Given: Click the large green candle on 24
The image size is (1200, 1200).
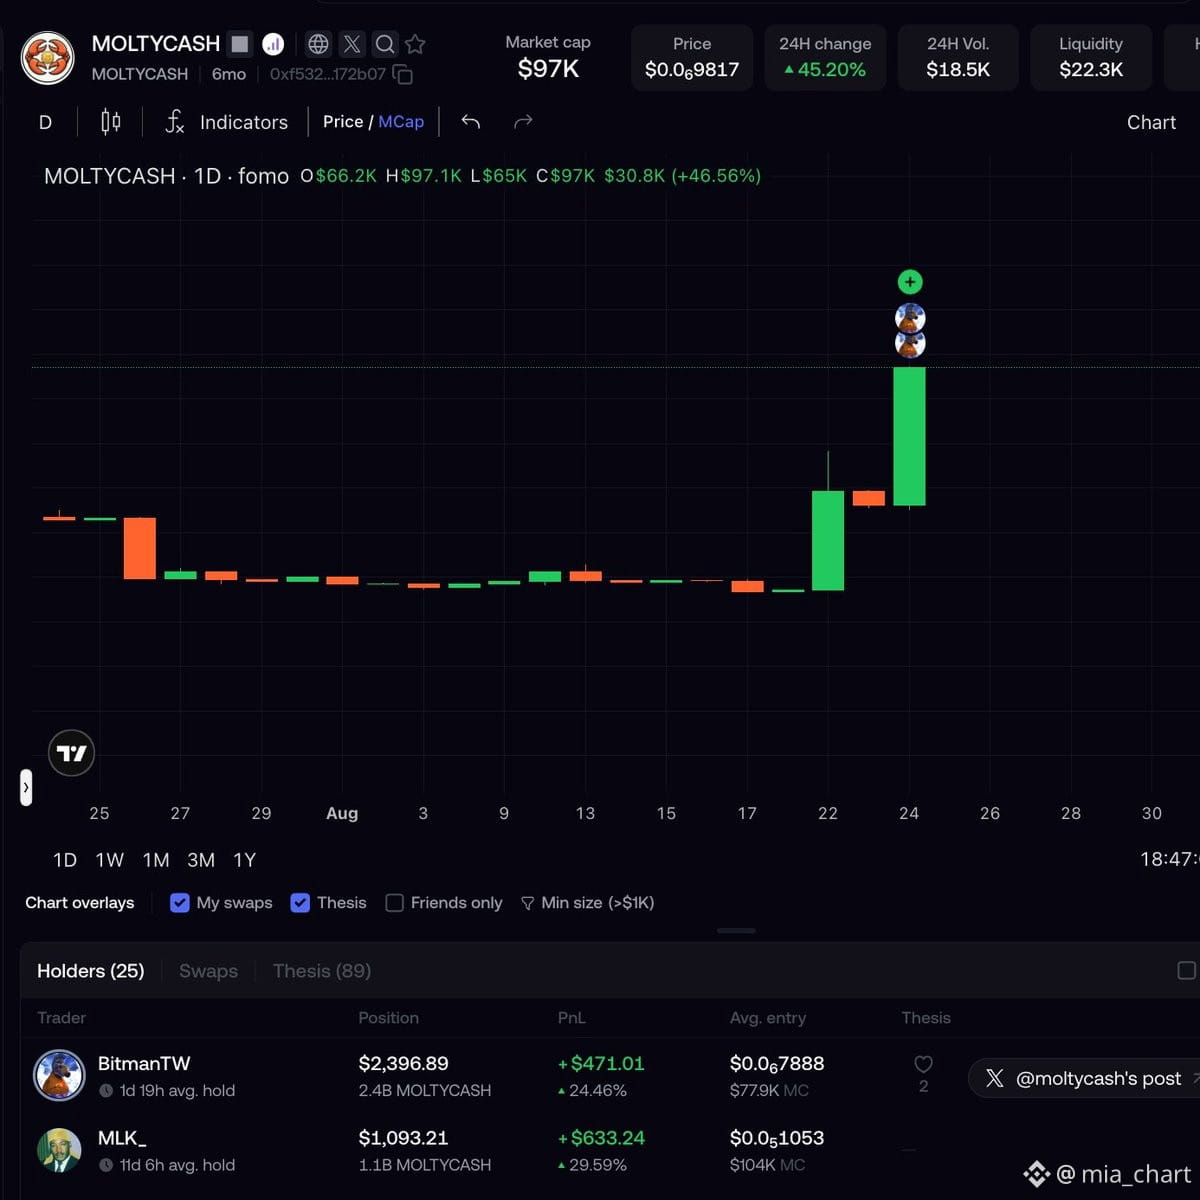Looking at the screenshot, I should coord(909,436).
